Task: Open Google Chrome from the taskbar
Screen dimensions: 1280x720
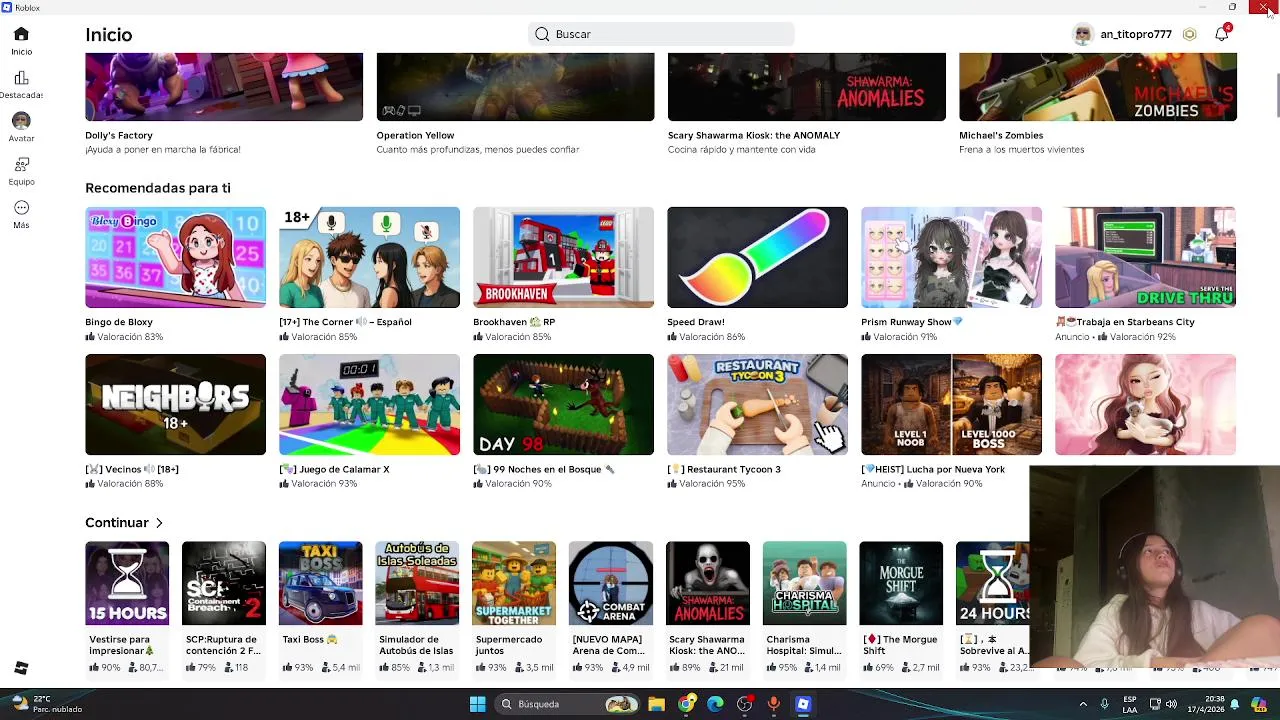Action: (686, 704)
